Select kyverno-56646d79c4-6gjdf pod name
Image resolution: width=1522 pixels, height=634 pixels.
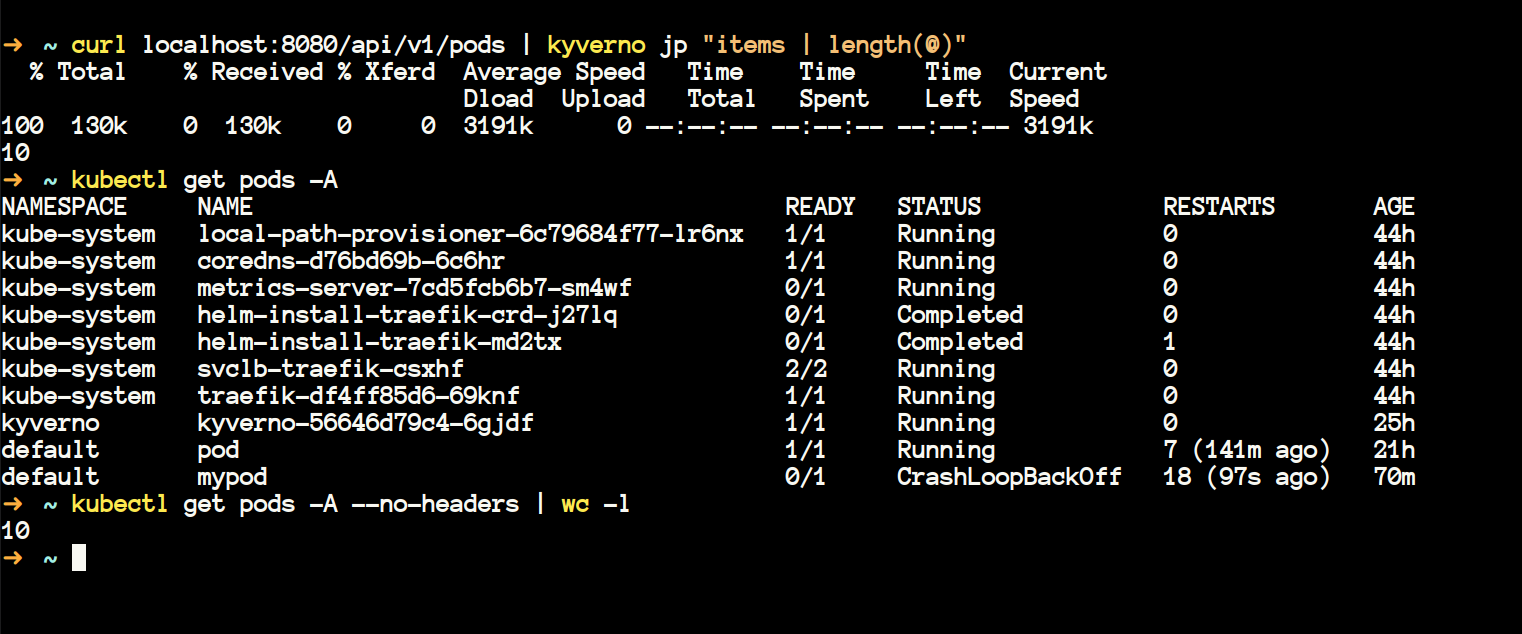(365, 423)
